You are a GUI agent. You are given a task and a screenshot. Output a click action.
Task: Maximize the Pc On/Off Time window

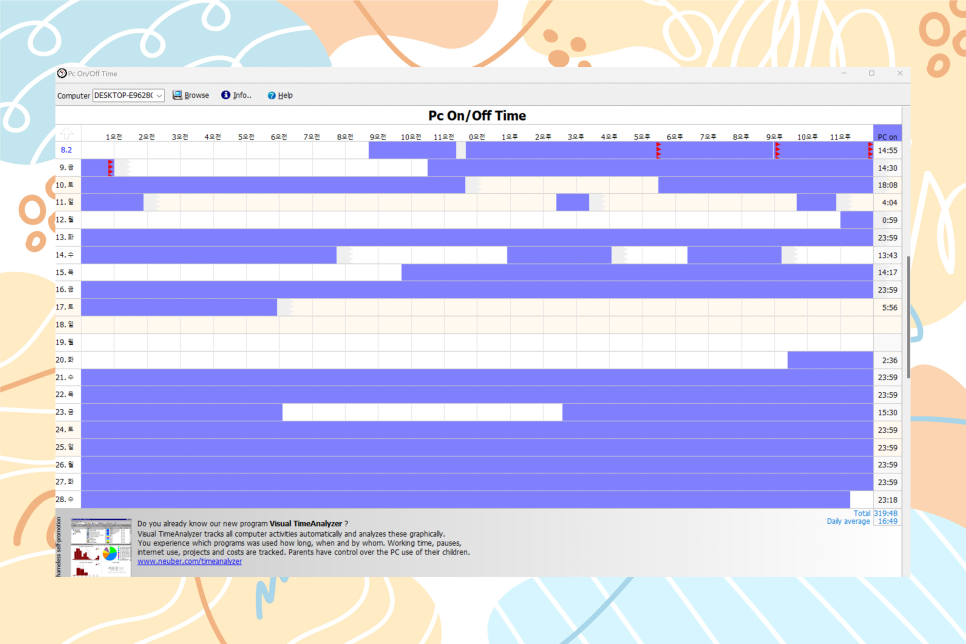(x=872, y=73)
